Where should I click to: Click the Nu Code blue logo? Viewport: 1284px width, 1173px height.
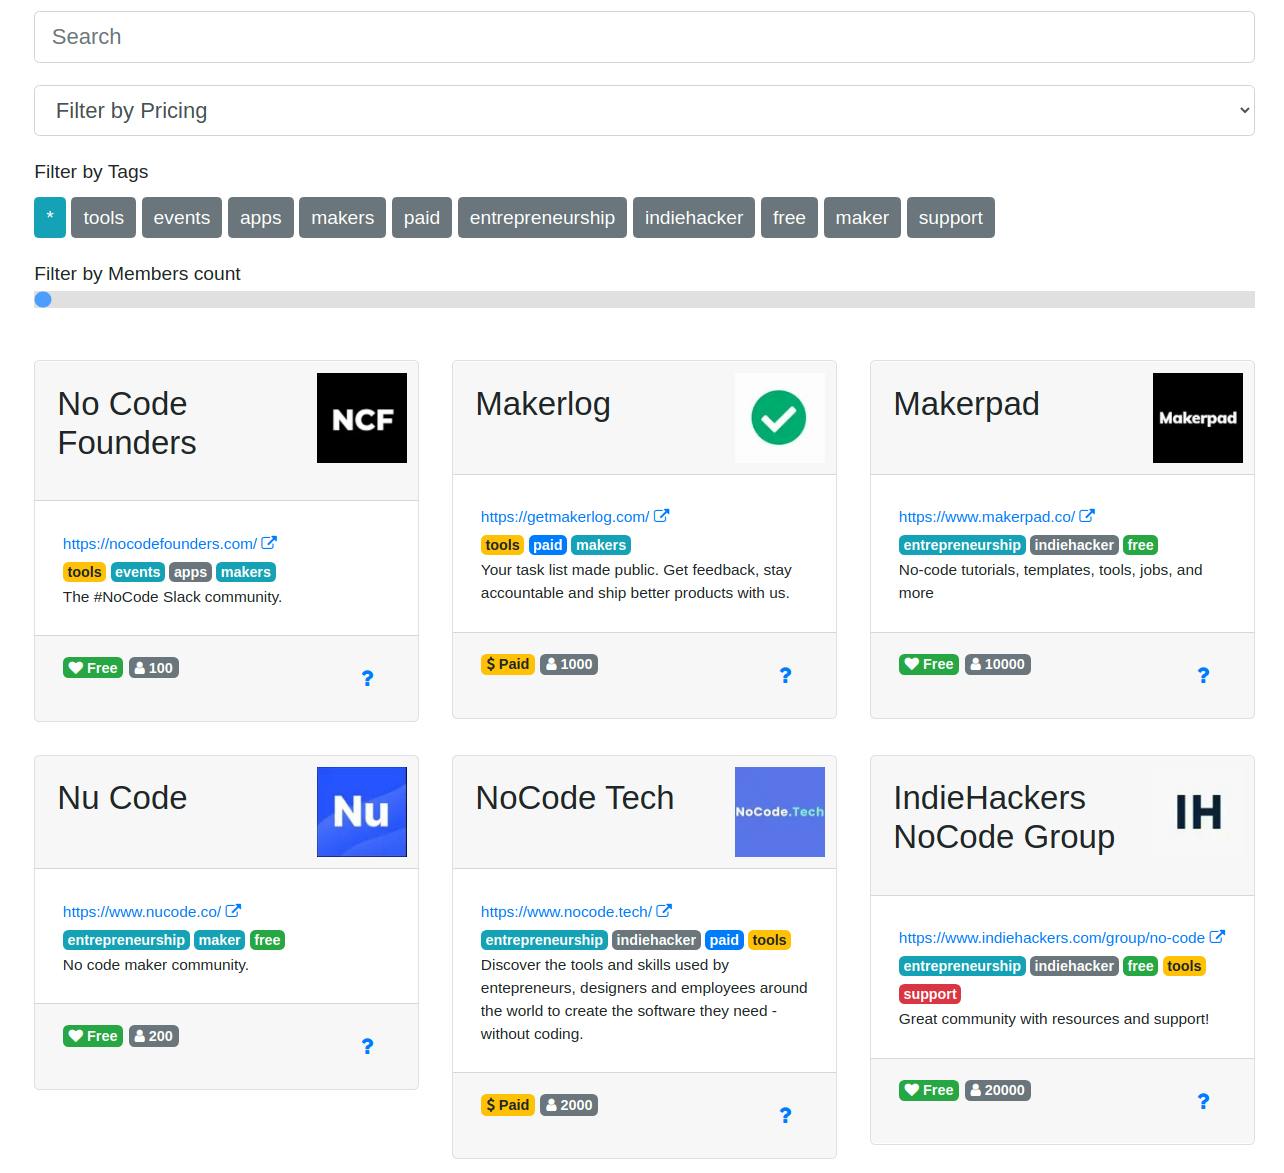click(362, 812)
